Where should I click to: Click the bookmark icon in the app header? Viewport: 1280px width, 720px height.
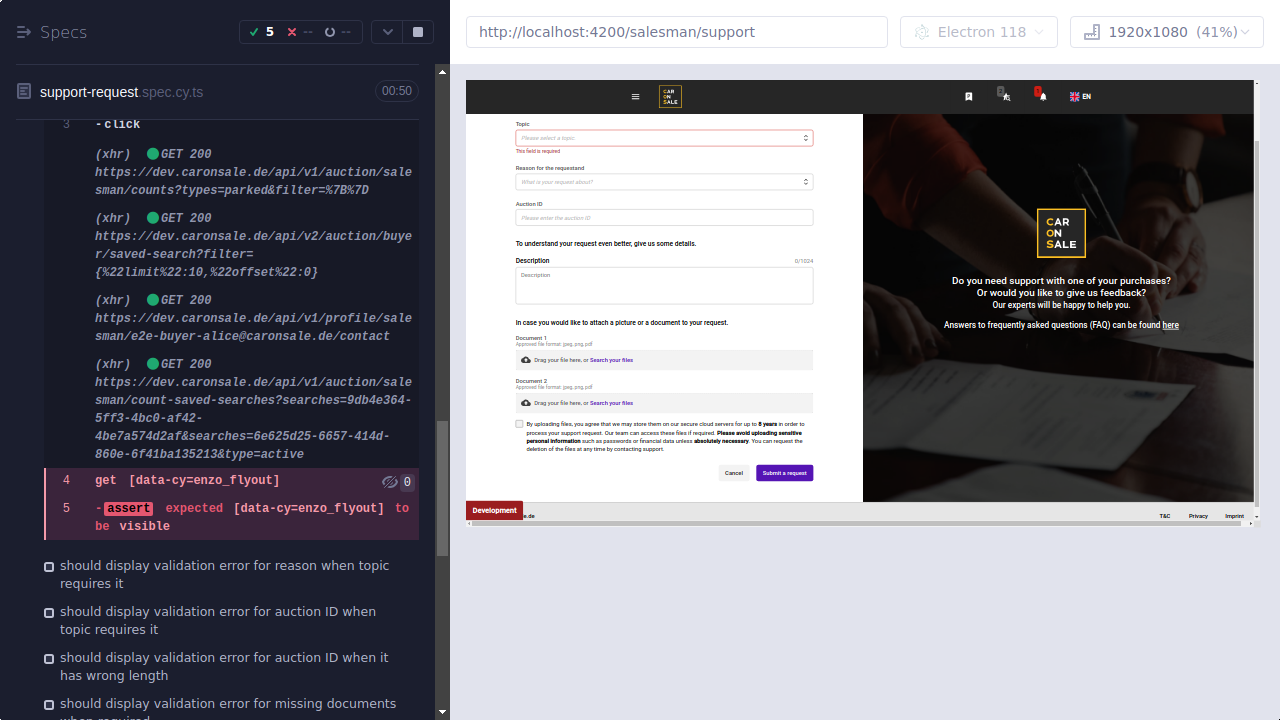(967, 94)
